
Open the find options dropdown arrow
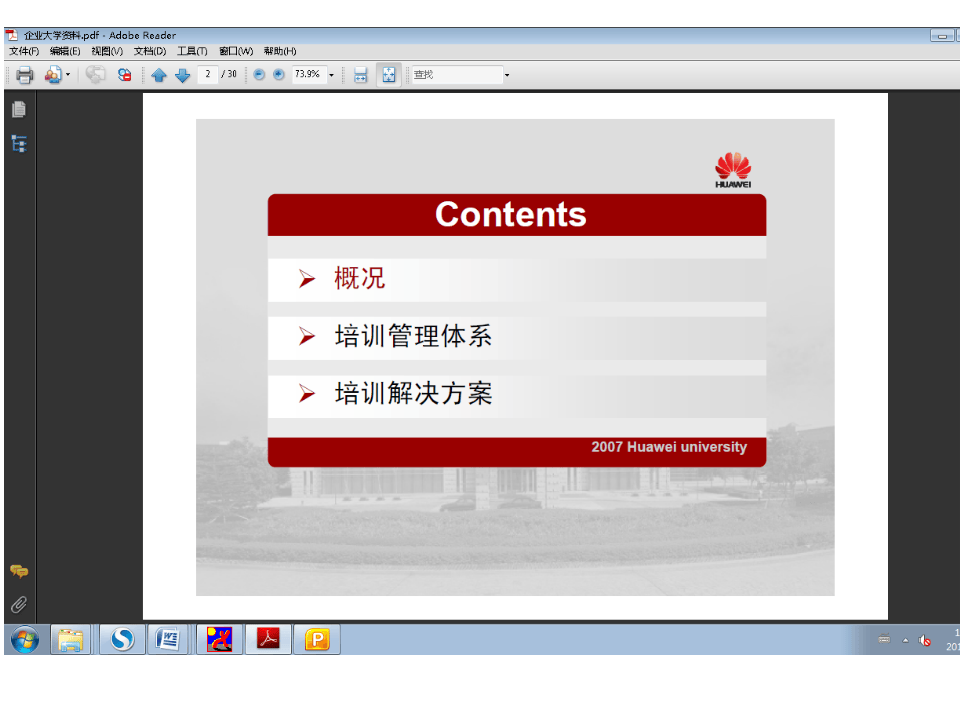coord(507,75)
